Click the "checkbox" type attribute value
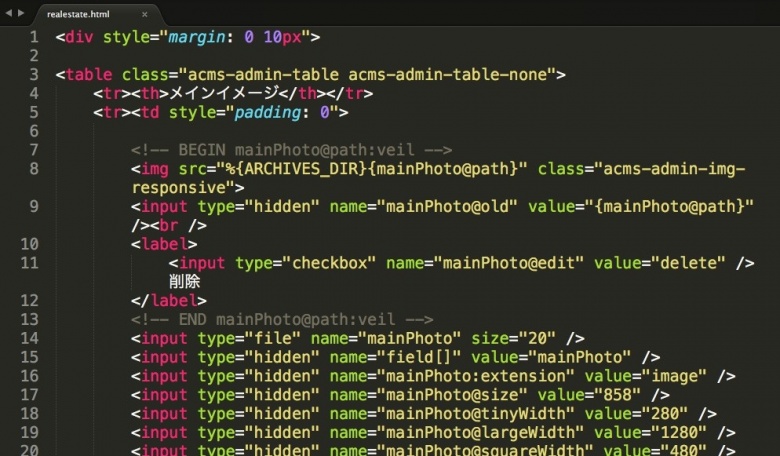This screenshot has width=780, height=456. [328, 263]
